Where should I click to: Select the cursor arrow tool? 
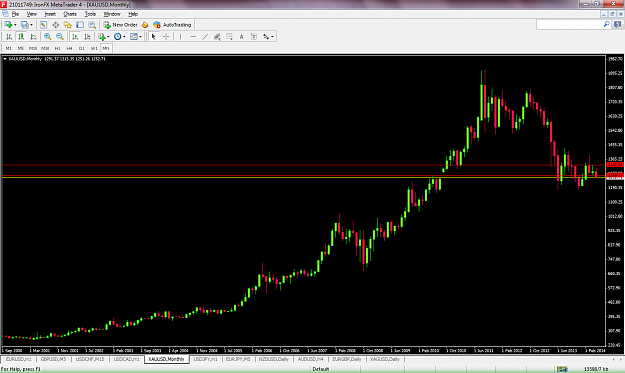pos(153,37)
